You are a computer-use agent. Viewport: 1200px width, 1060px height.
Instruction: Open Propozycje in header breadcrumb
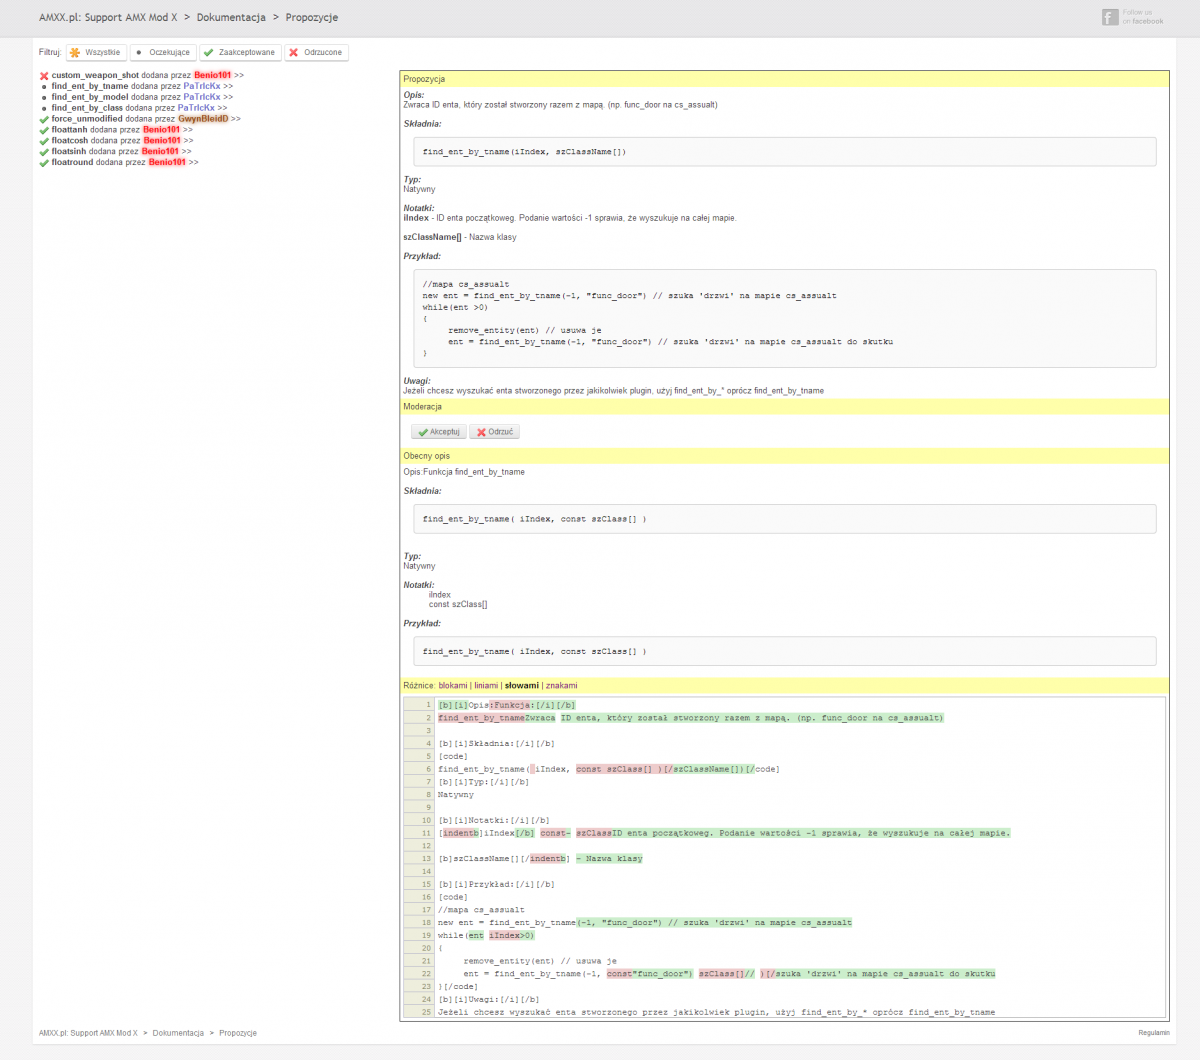tap(311, 18)
